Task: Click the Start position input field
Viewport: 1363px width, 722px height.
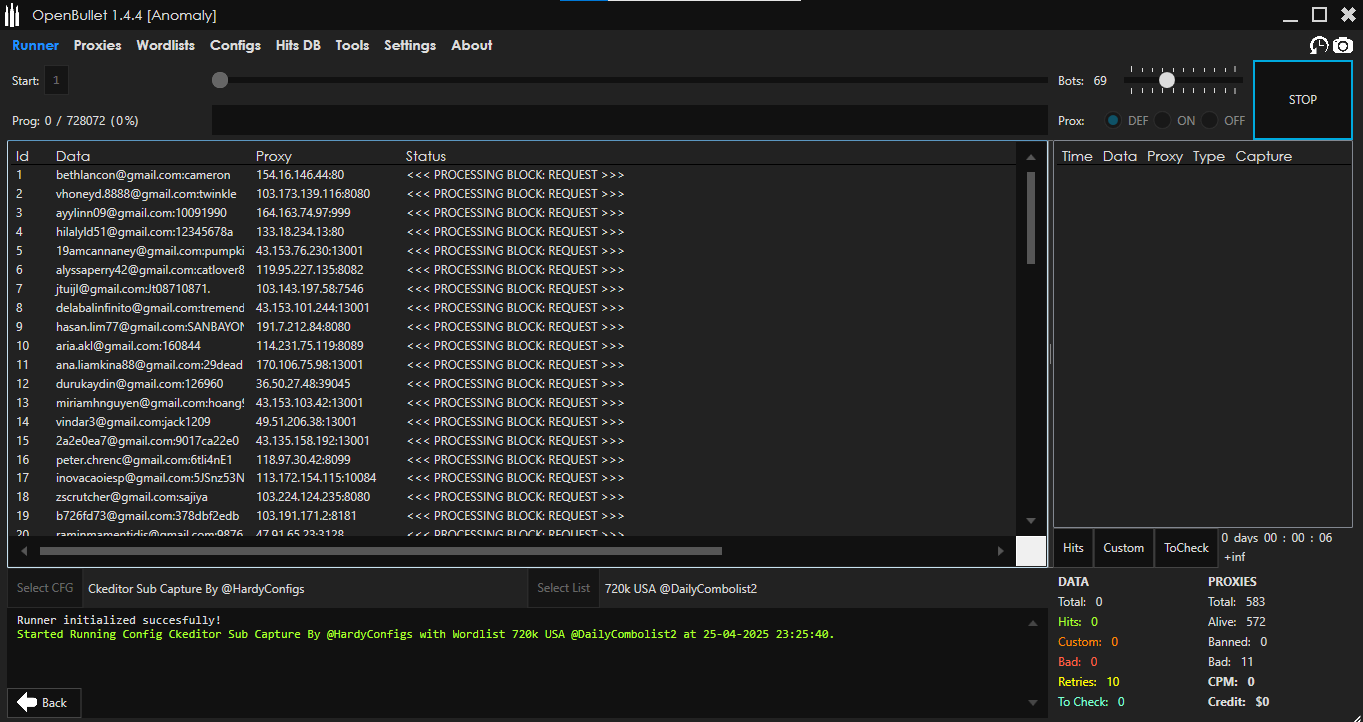Action: point(56,80)
